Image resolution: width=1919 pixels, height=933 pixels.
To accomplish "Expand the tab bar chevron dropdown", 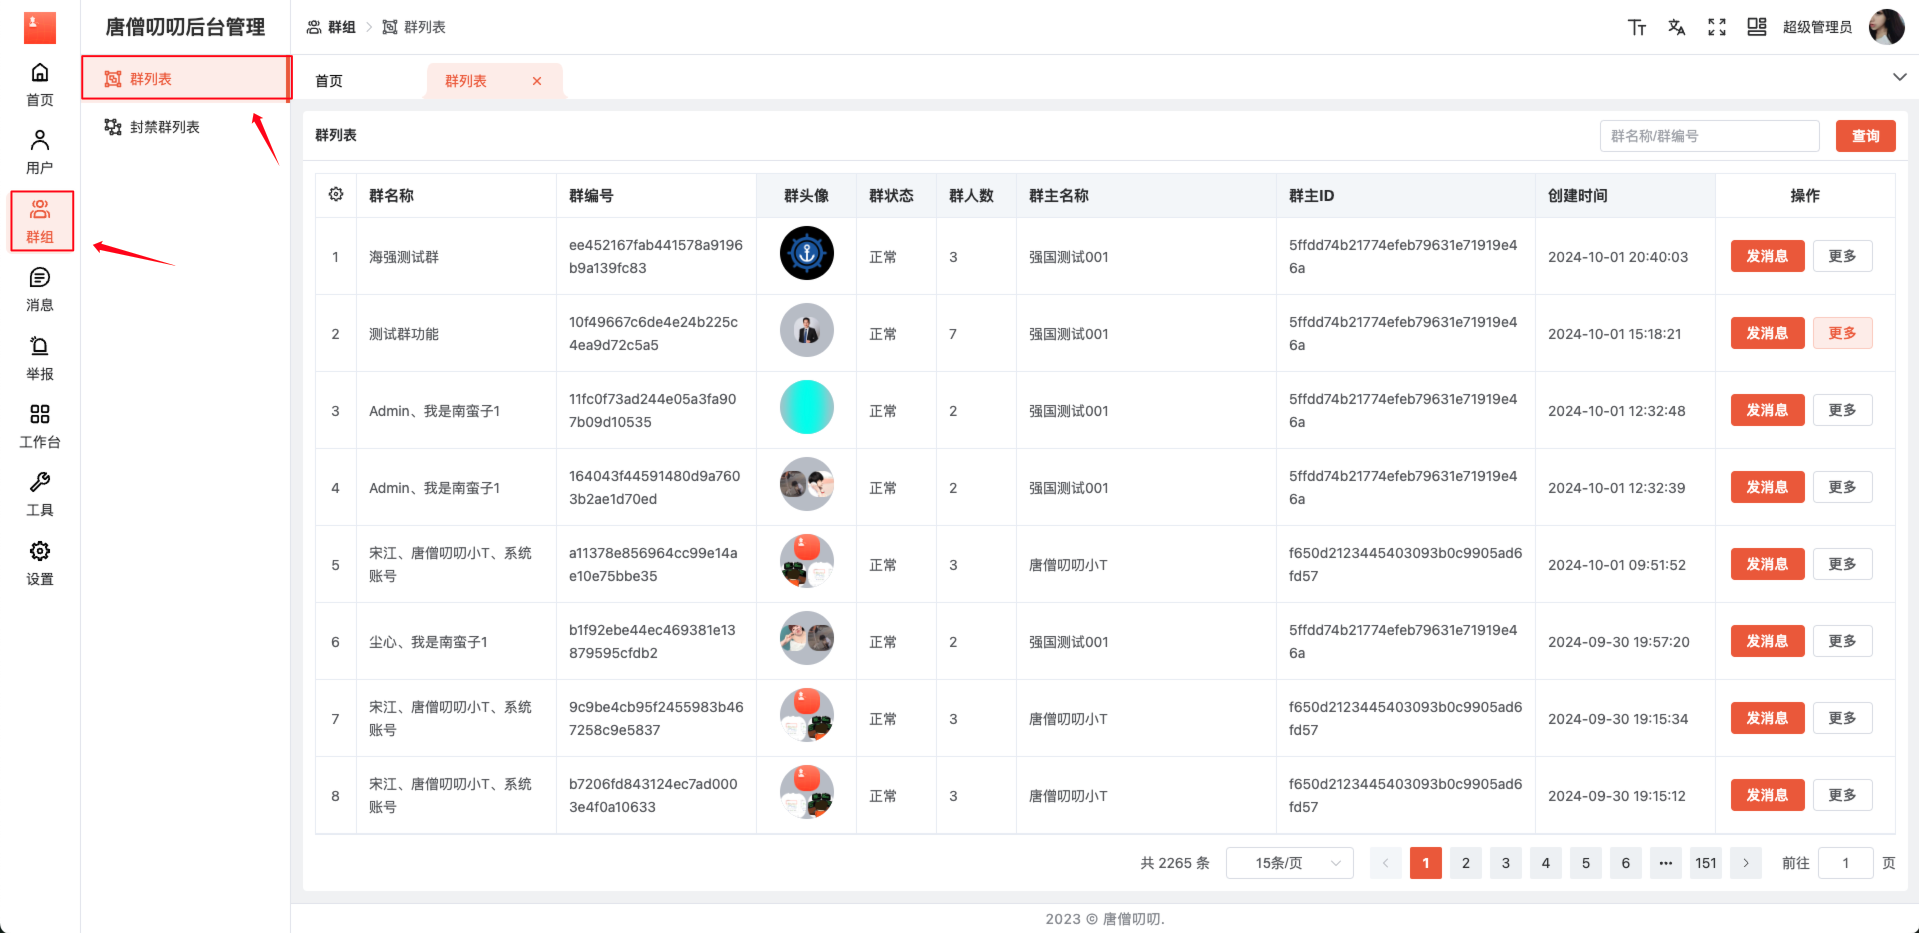I will click(x=1899, y=77).
